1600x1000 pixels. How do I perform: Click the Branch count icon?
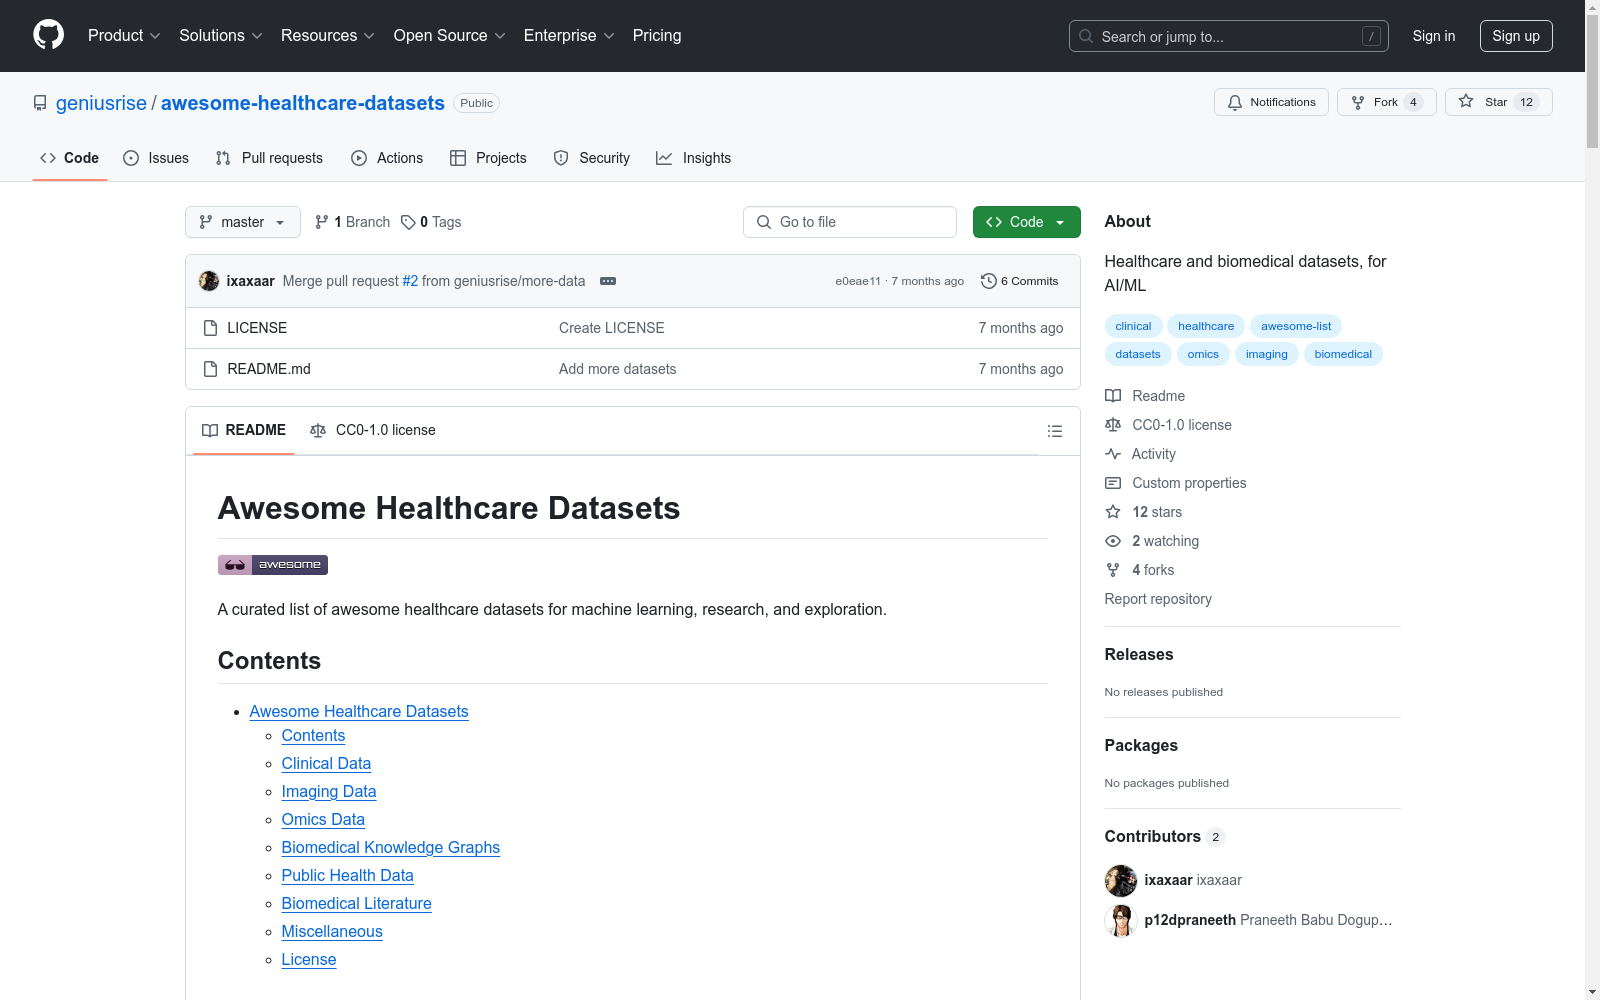[322, 222]
